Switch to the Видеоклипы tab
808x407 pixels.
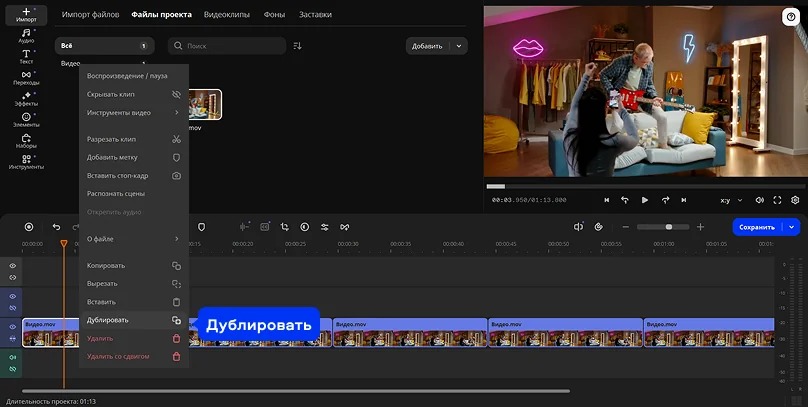[227, 14]
